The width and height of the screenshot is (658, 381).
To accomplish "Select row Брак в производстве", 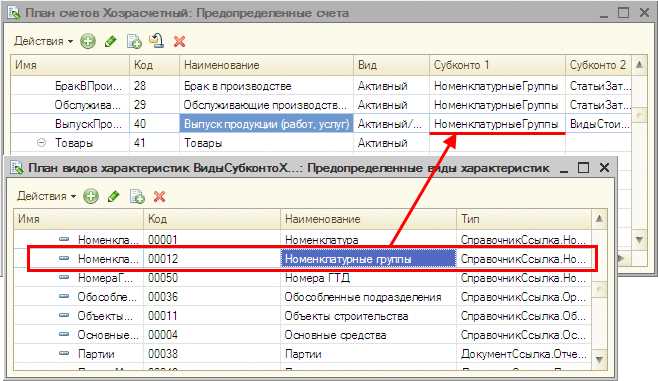I will pyautogui.click(x=321, y=86).
